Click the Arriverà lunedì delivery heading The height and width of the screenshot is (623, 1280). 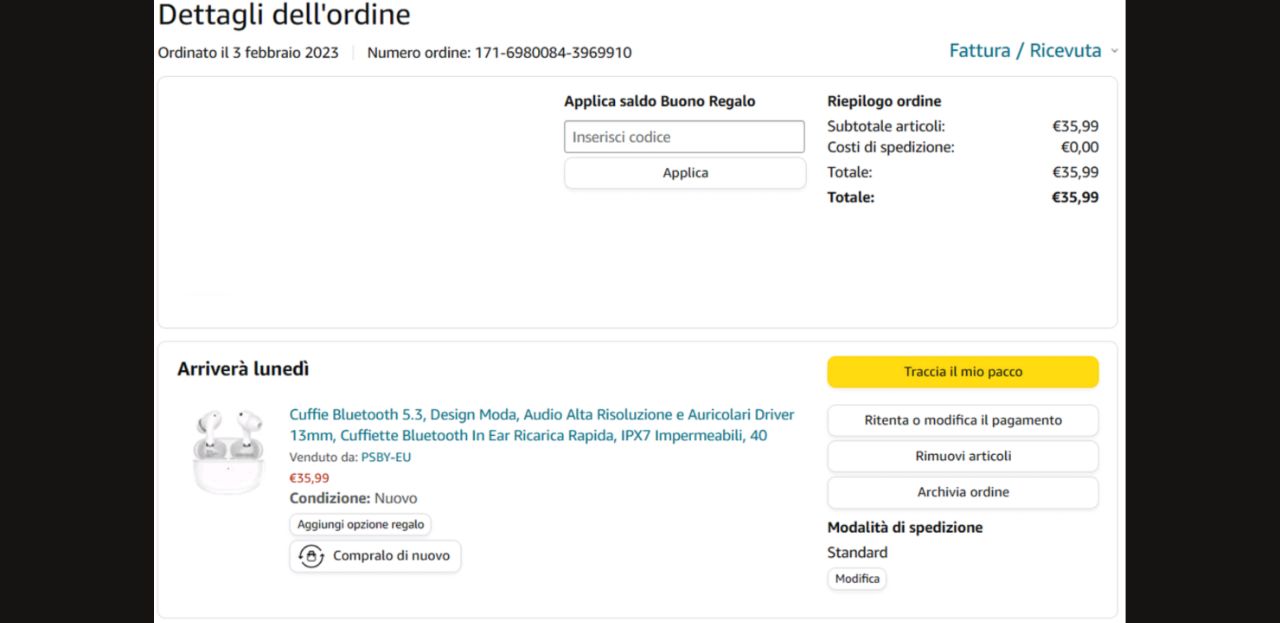(243, 369)
